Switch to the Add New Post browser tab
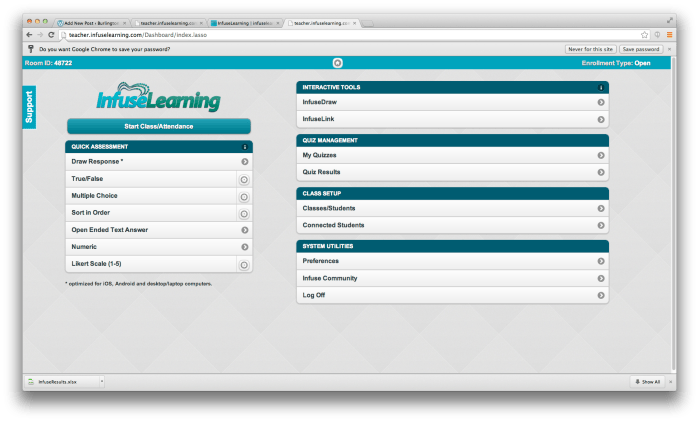The image size is (699, 422). pos(92,21)
